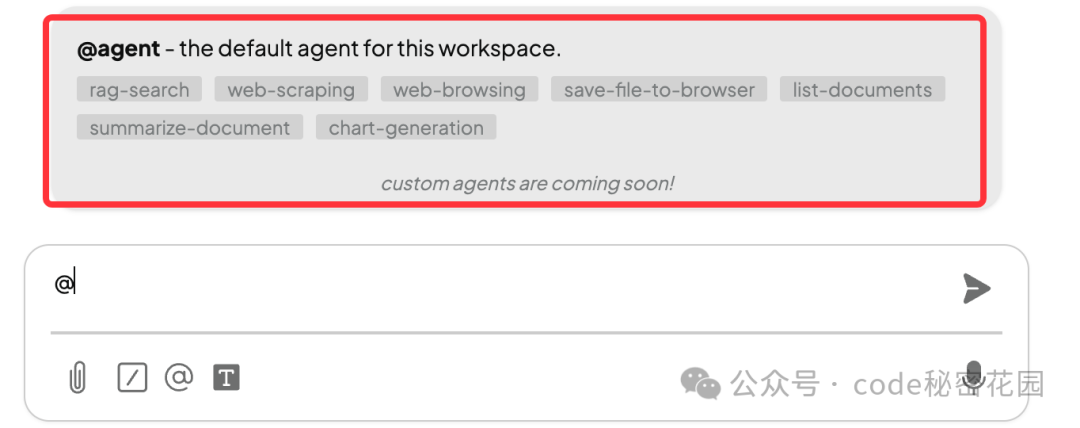This screenshot has width=1080, height=428.
Task: Activate the microphone speech icon
Action: 973,376
